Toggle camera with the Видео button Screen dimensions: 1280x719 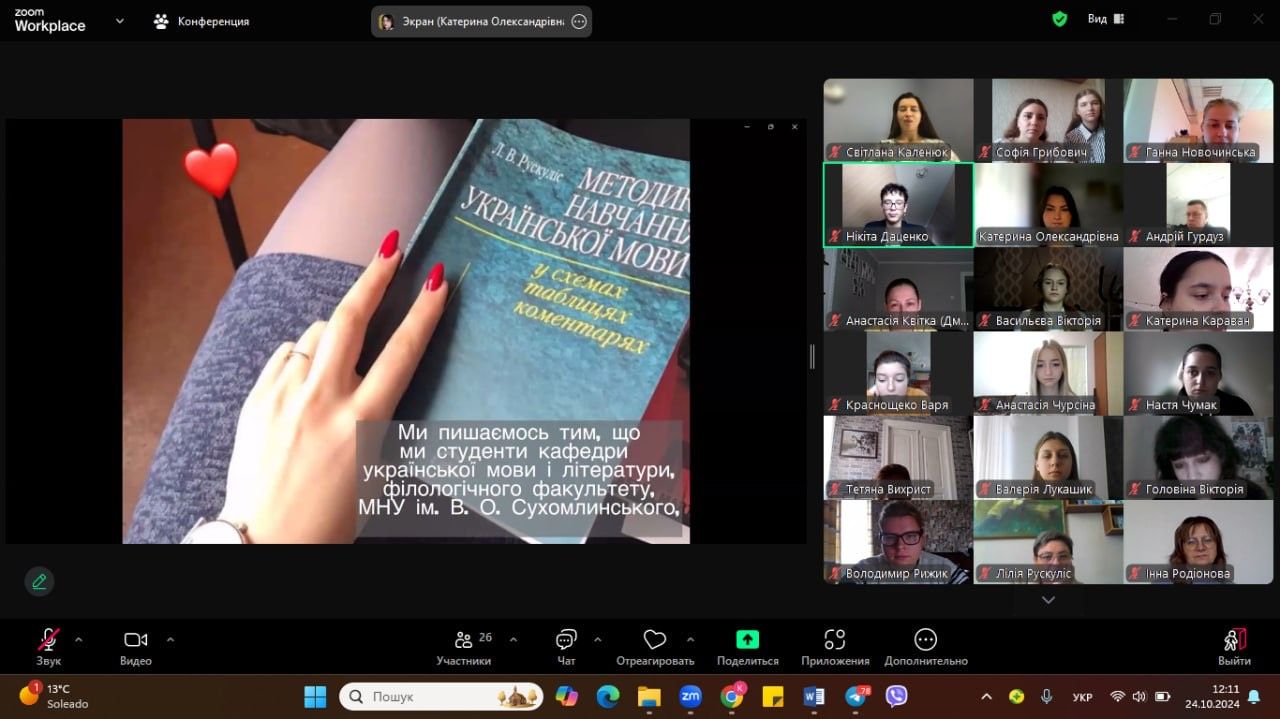pos(135,640)
